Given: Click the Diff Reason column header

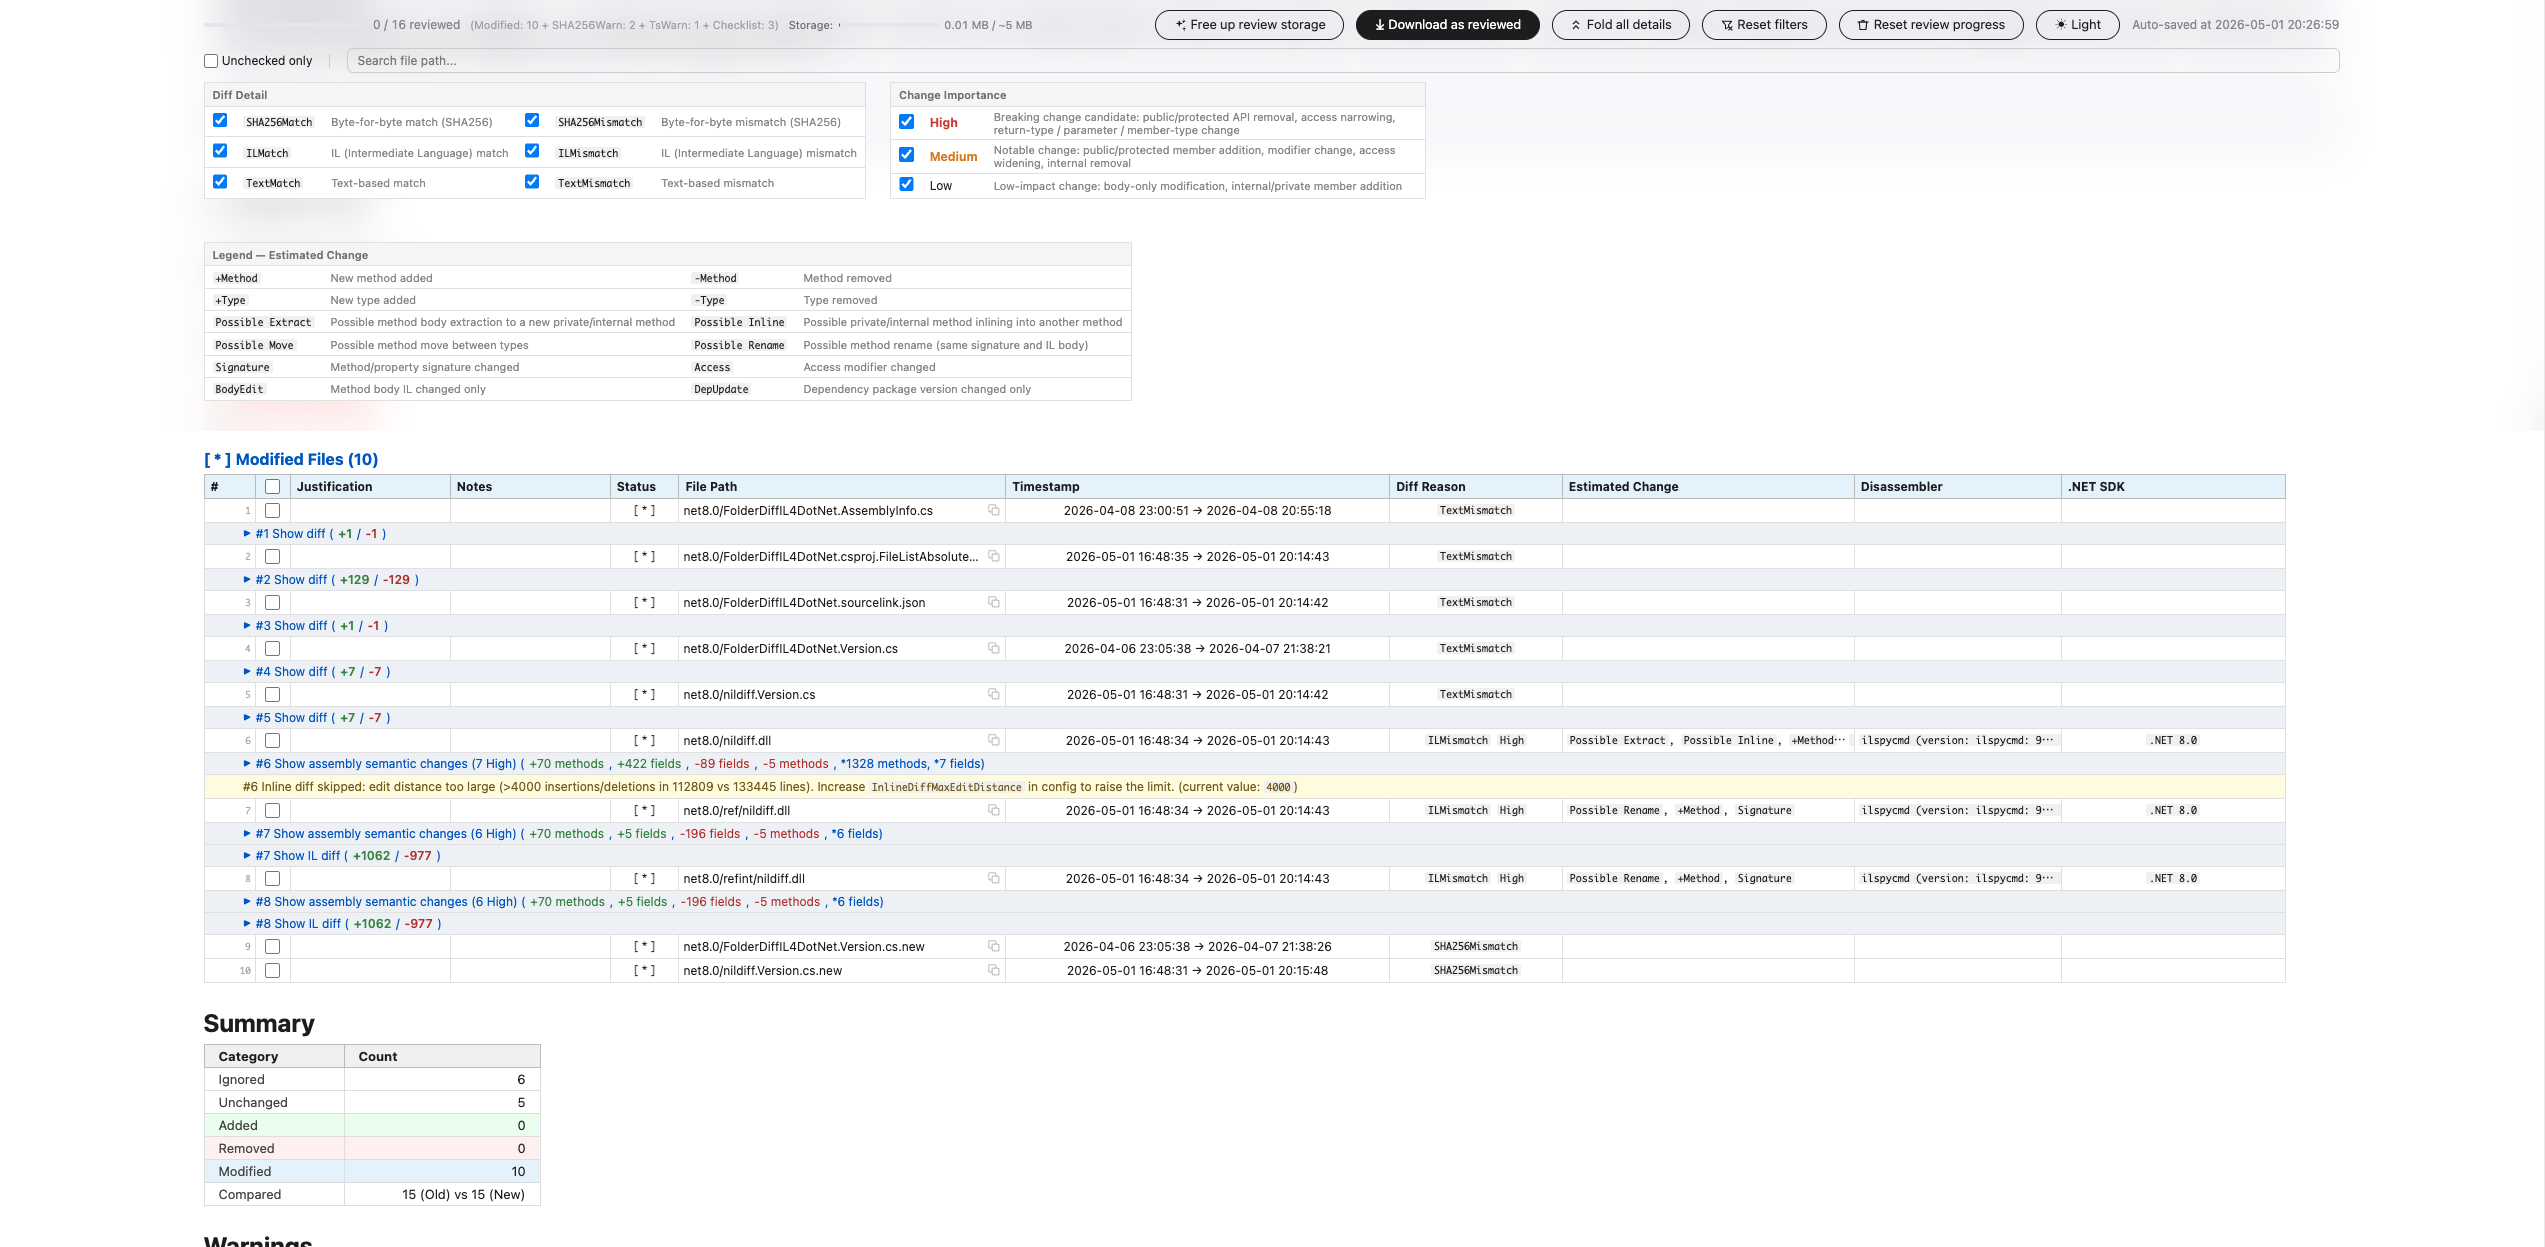Looking at the screenshot, I should pyautogui.click(x=1475, y=487).
